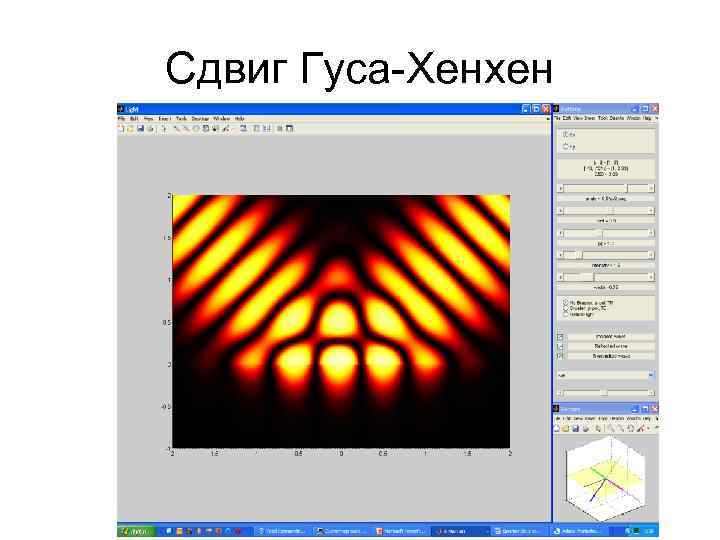Click left arrow of the angle slider
The image size is (720, 540).
coord(561,188)
